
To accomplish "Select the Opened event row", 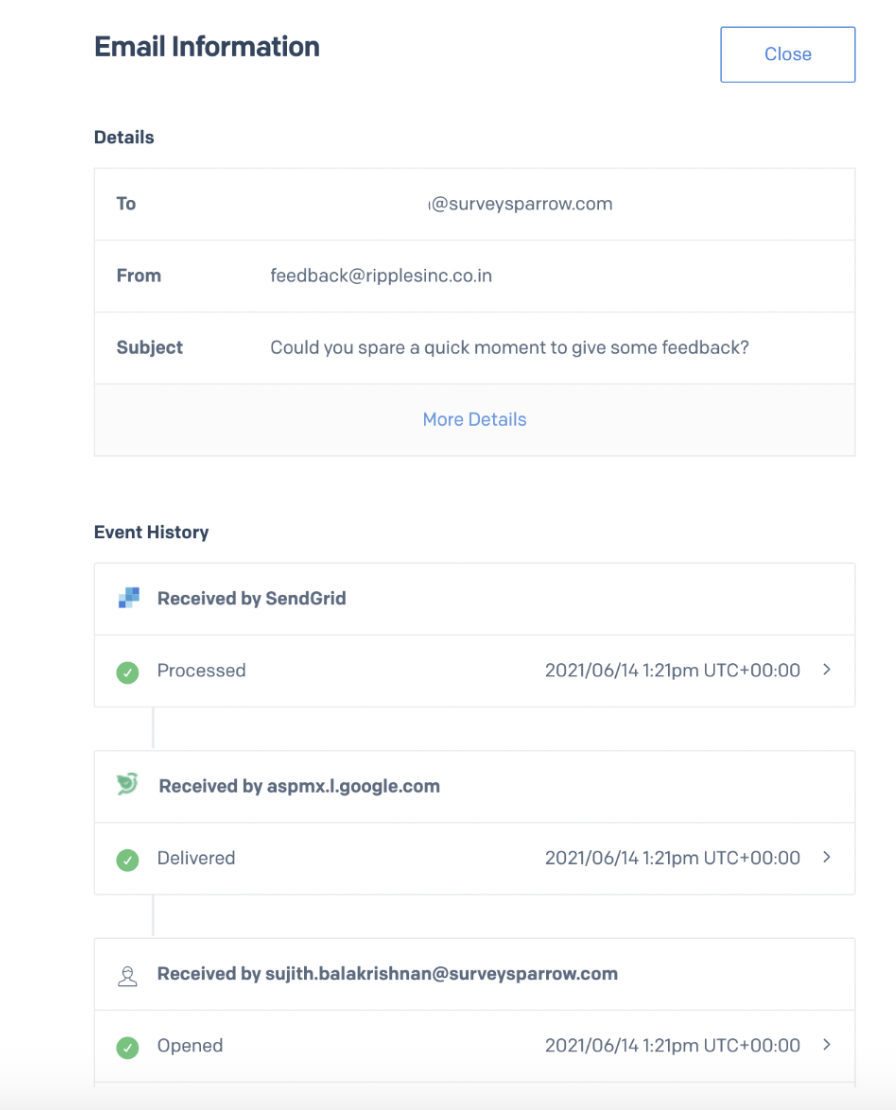I will tap(400, 1046).
